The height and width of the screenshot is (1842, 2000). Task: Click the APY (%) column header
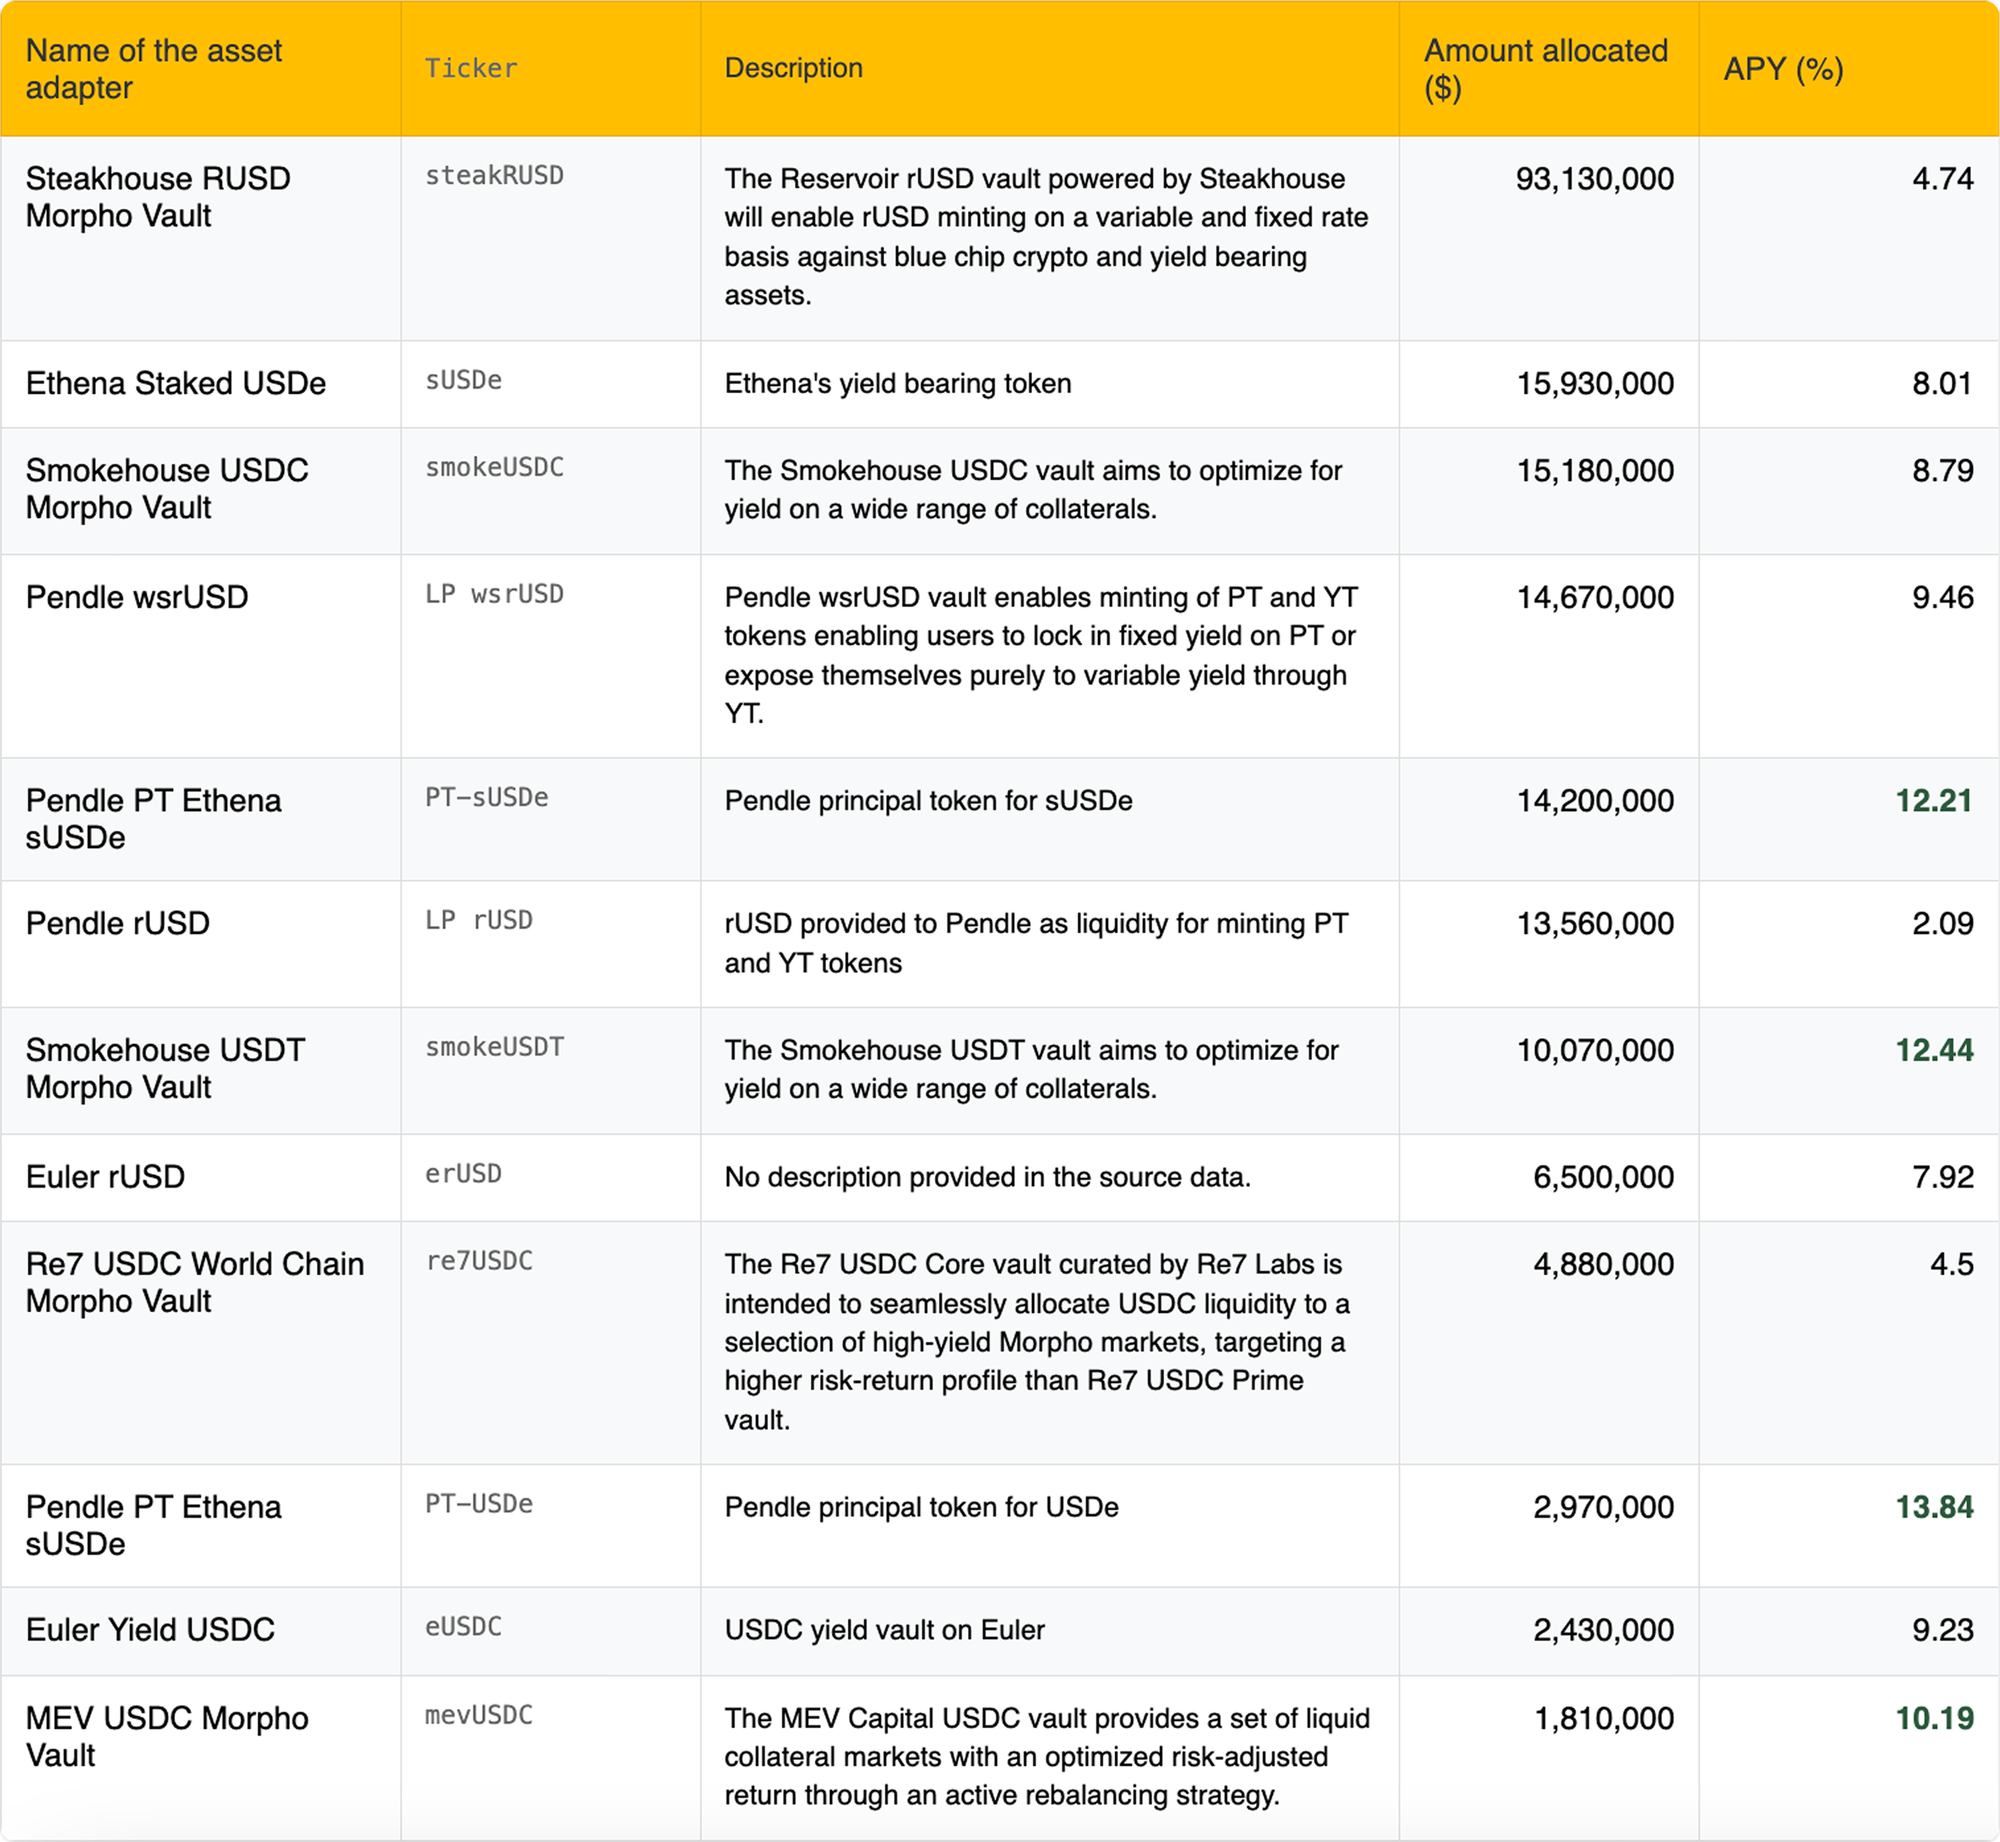(1783, 69)
